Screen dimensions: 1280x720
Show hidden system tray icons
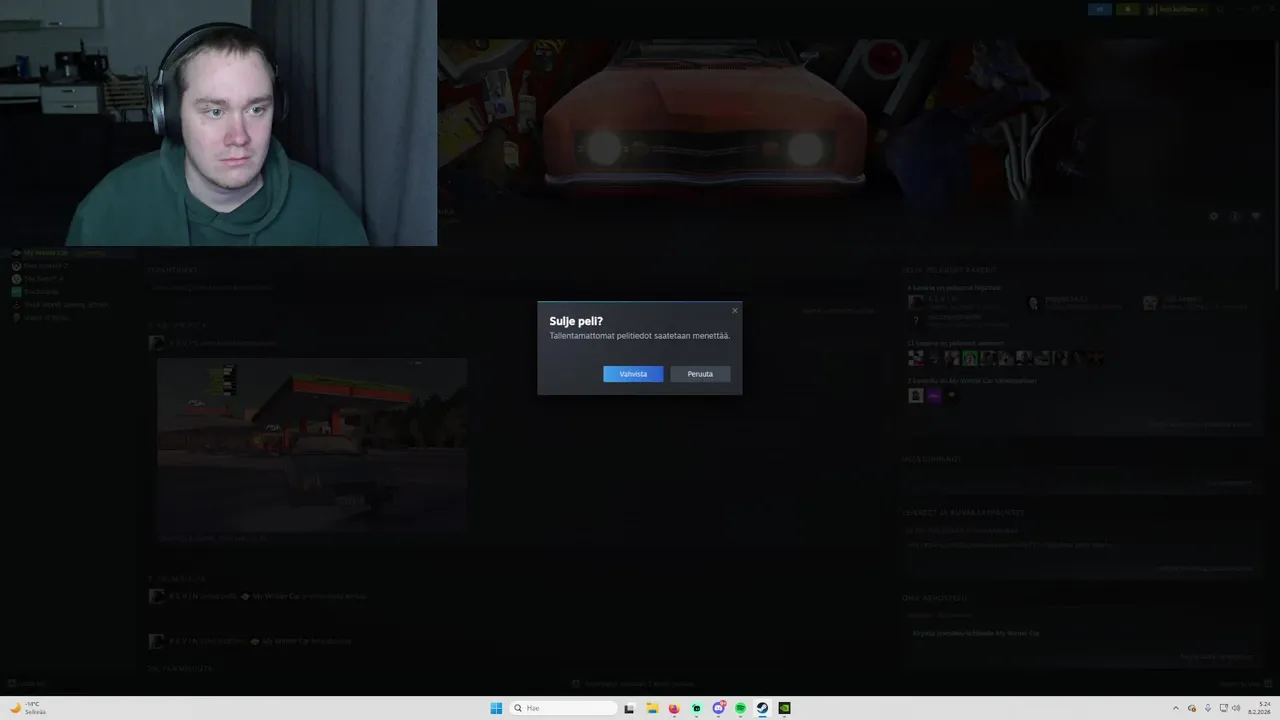[x=1175, y=708]
